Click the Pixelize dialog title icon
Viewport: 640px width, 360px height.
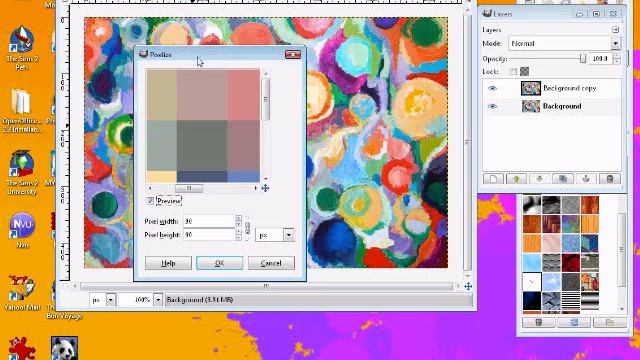click(143, 54)
